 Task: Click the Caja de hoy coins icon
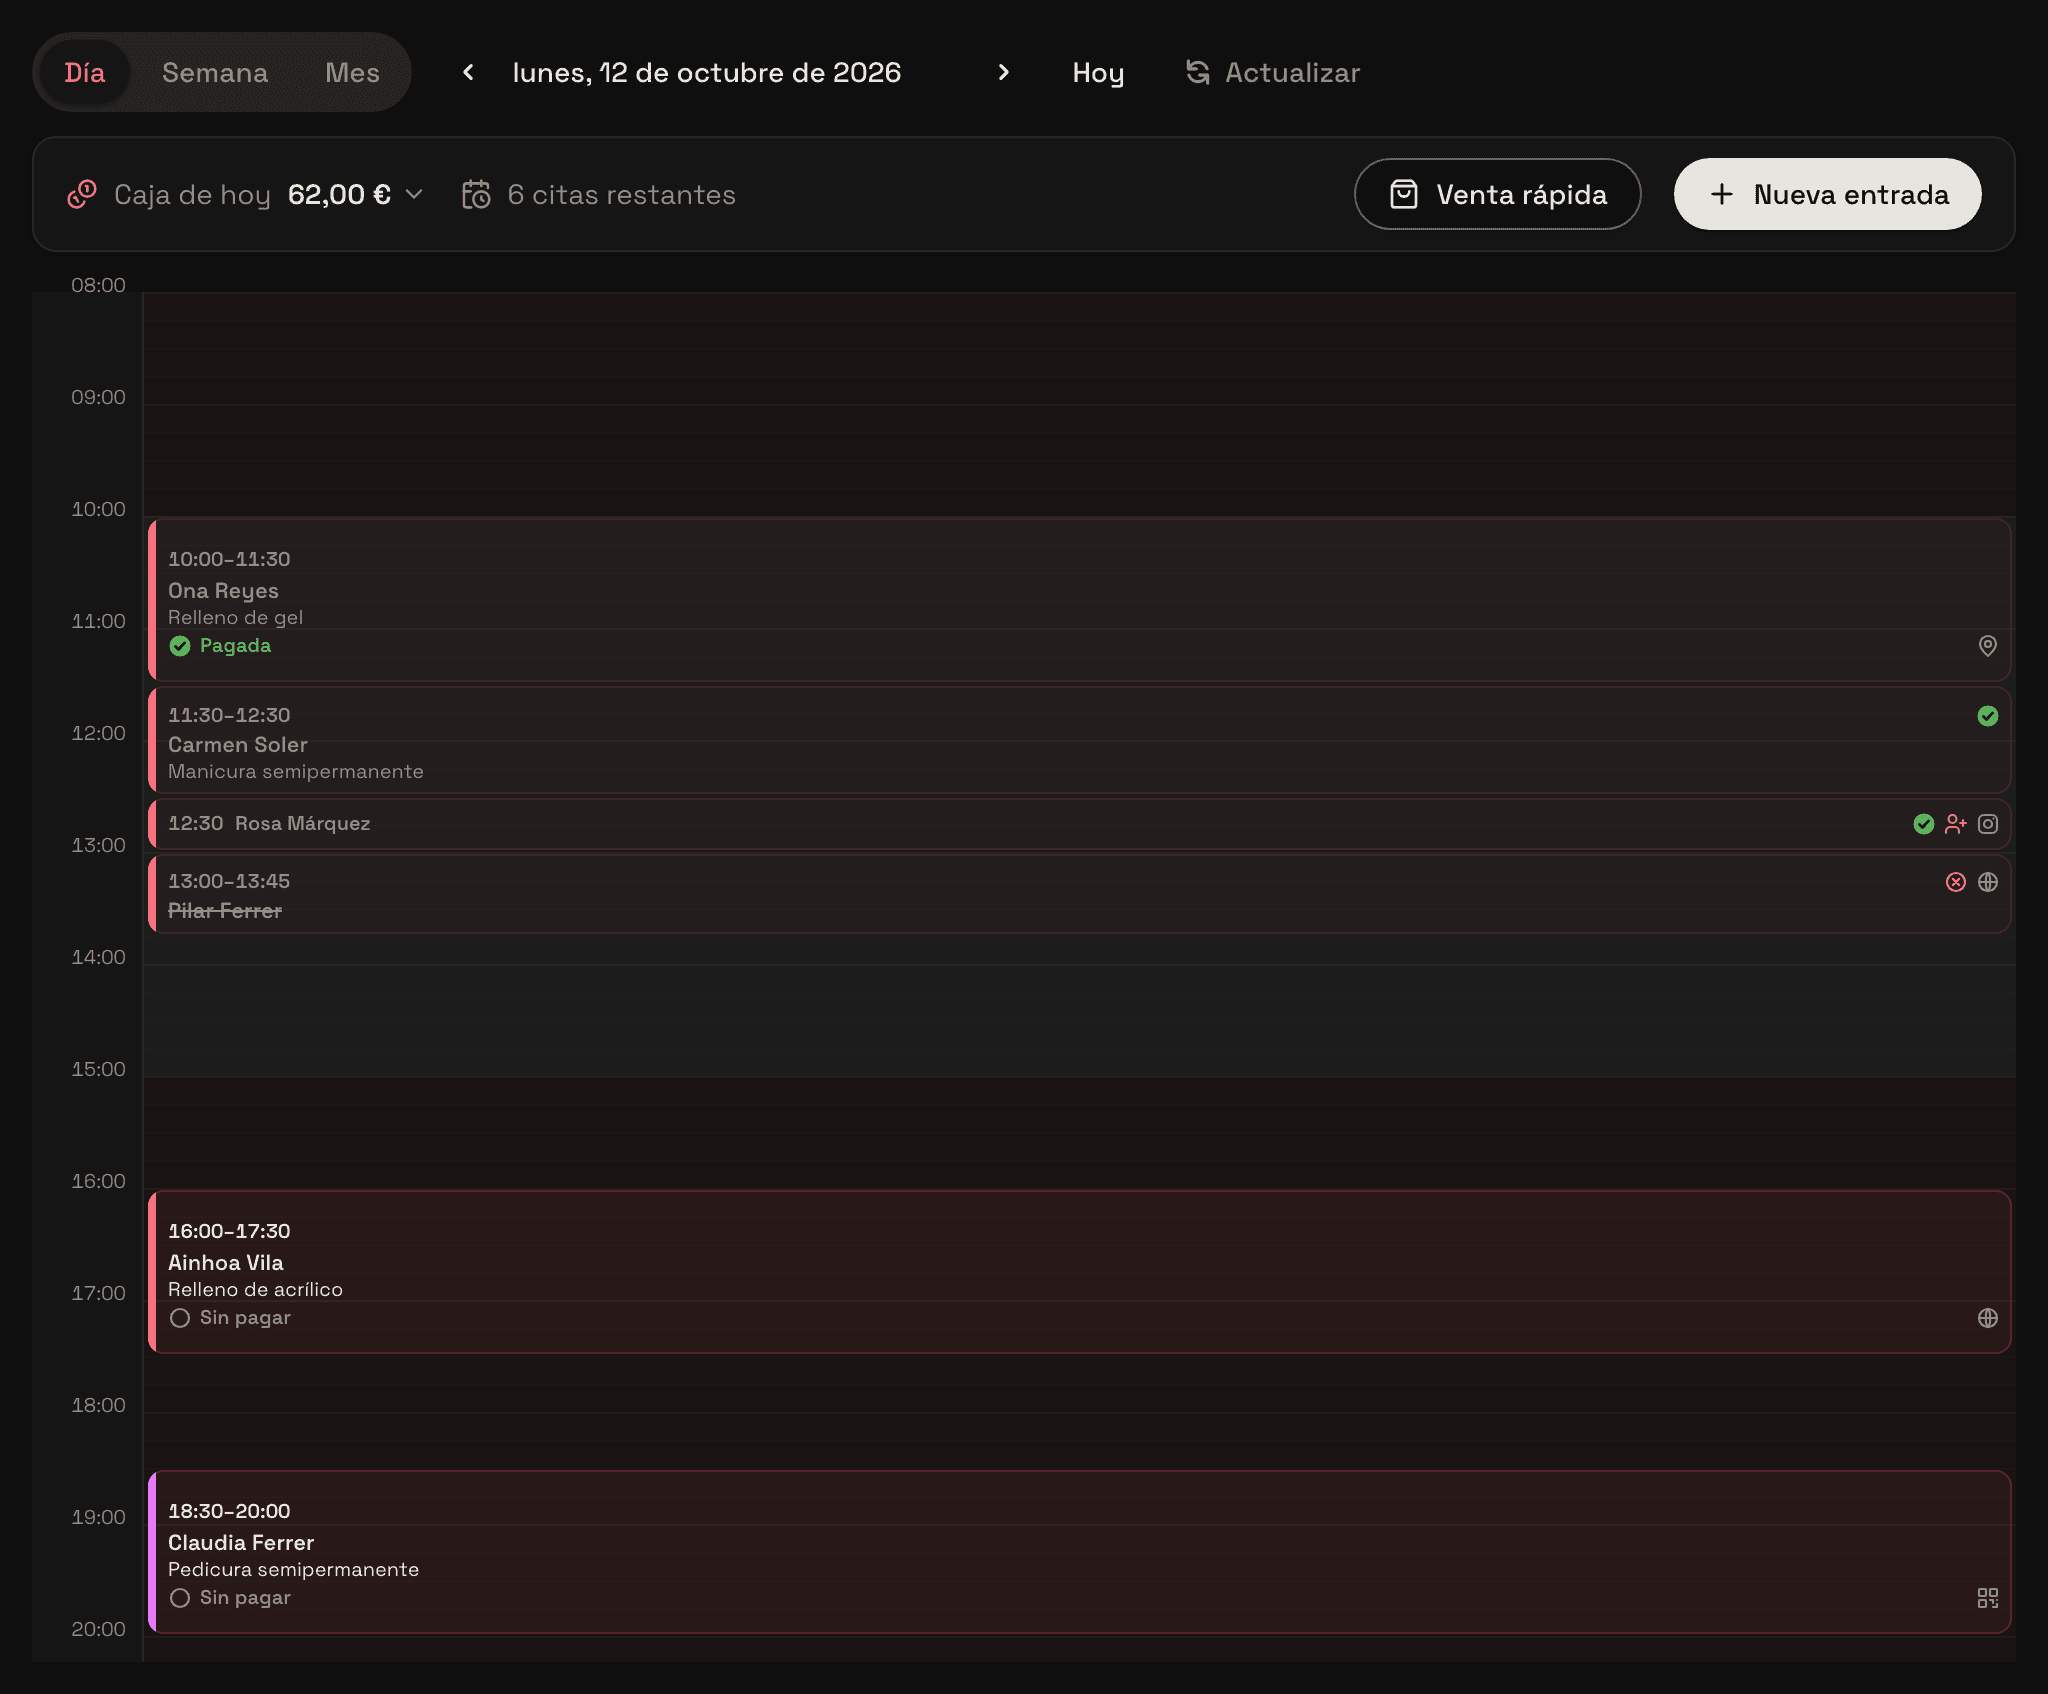click(82, 194)
